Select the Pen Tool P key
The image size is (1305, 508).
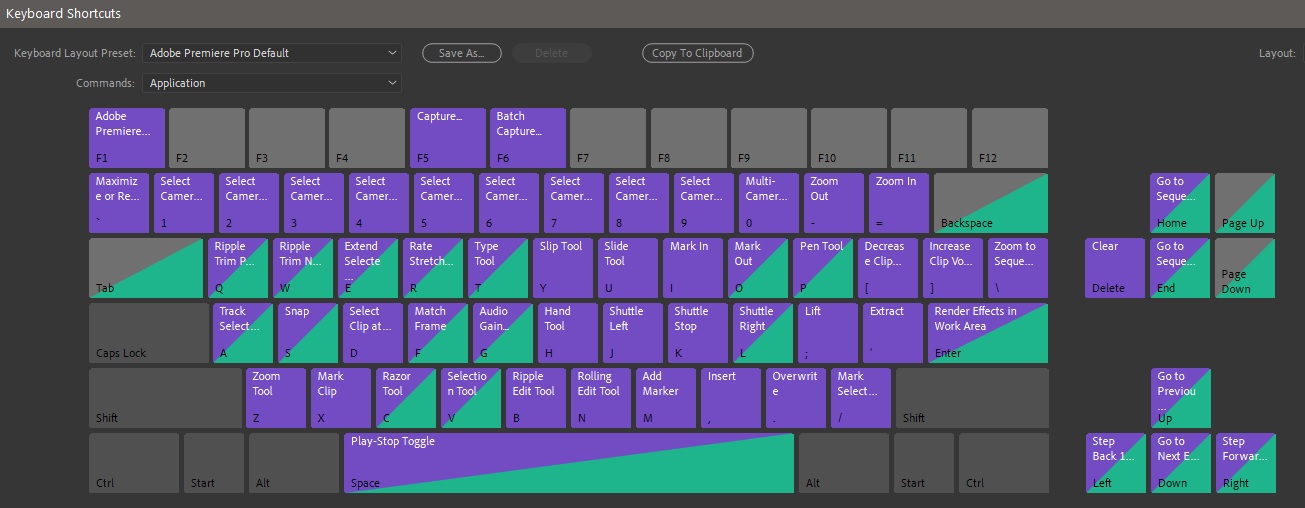click(823, 267)
